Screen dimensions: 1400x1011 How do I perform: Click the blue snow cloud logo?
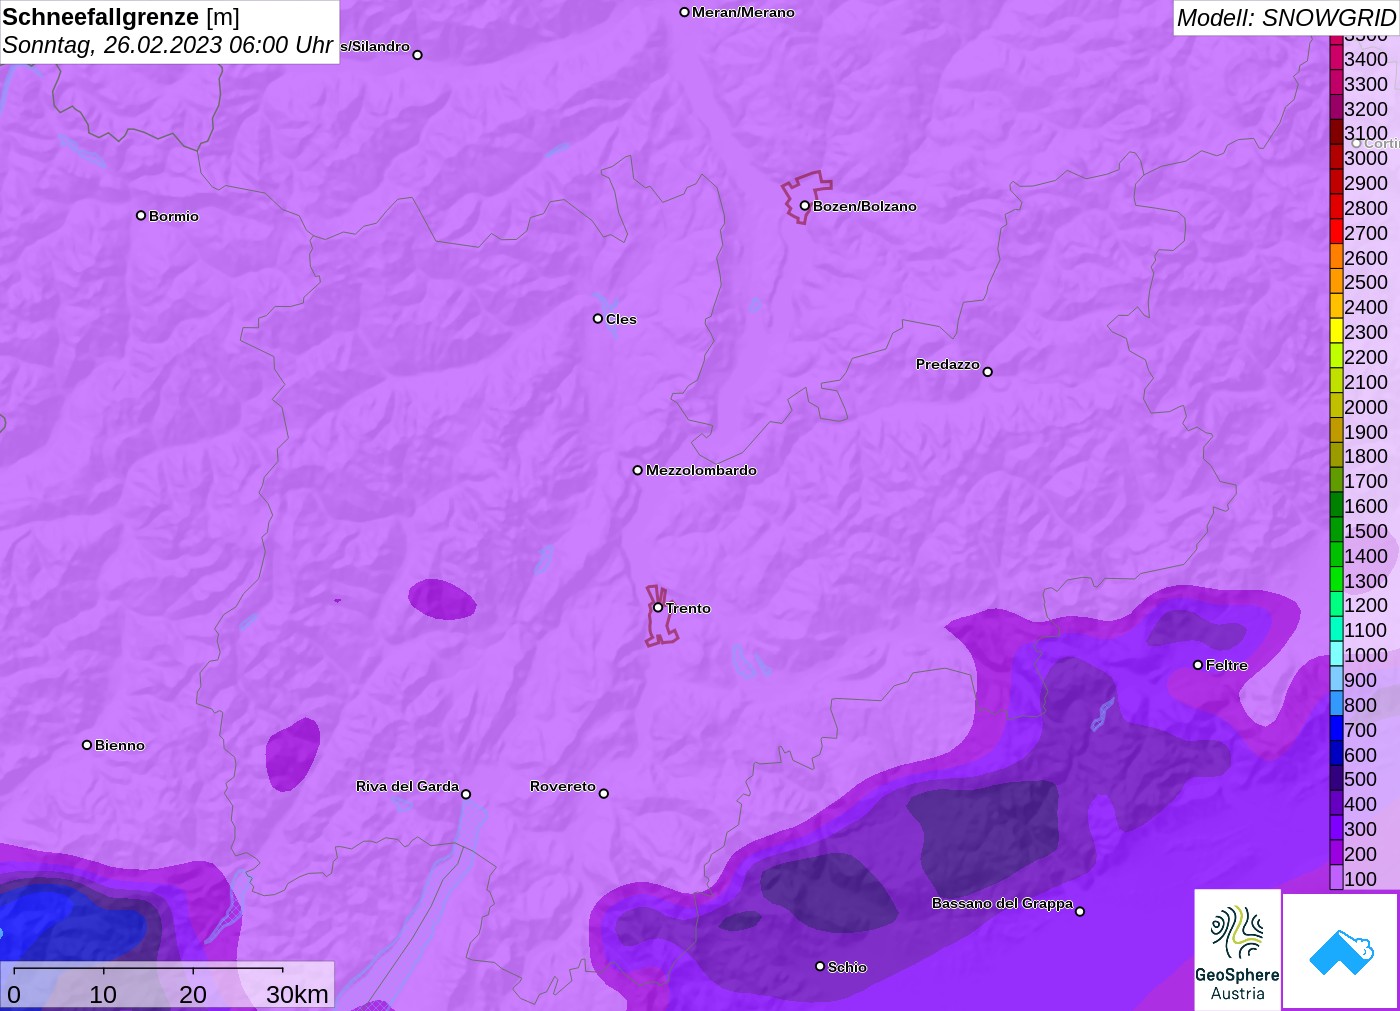1340,951
